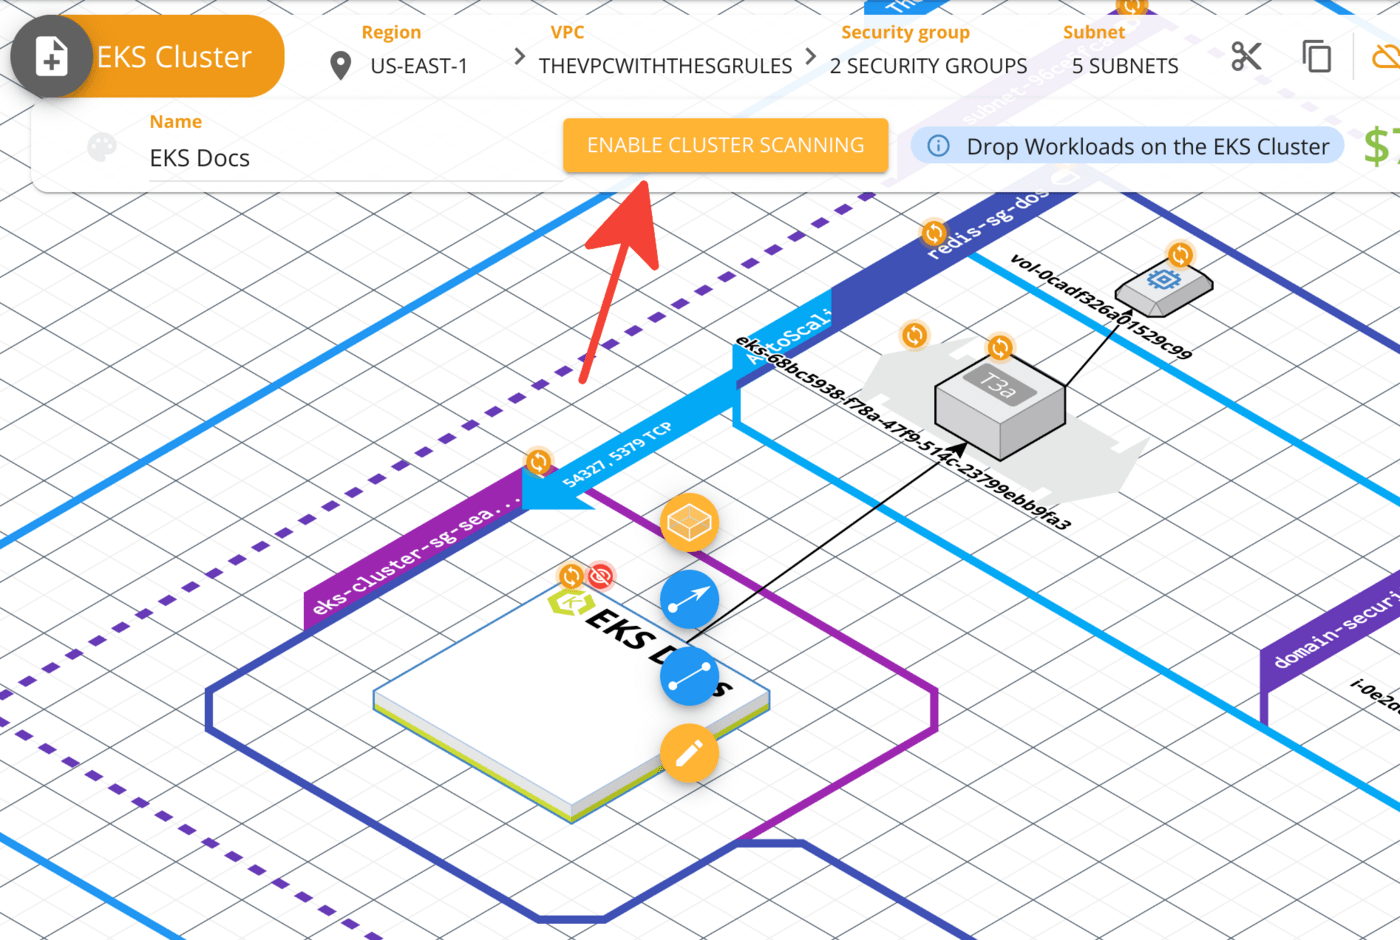Click the green dollar cost indicator

(1380, 146)
